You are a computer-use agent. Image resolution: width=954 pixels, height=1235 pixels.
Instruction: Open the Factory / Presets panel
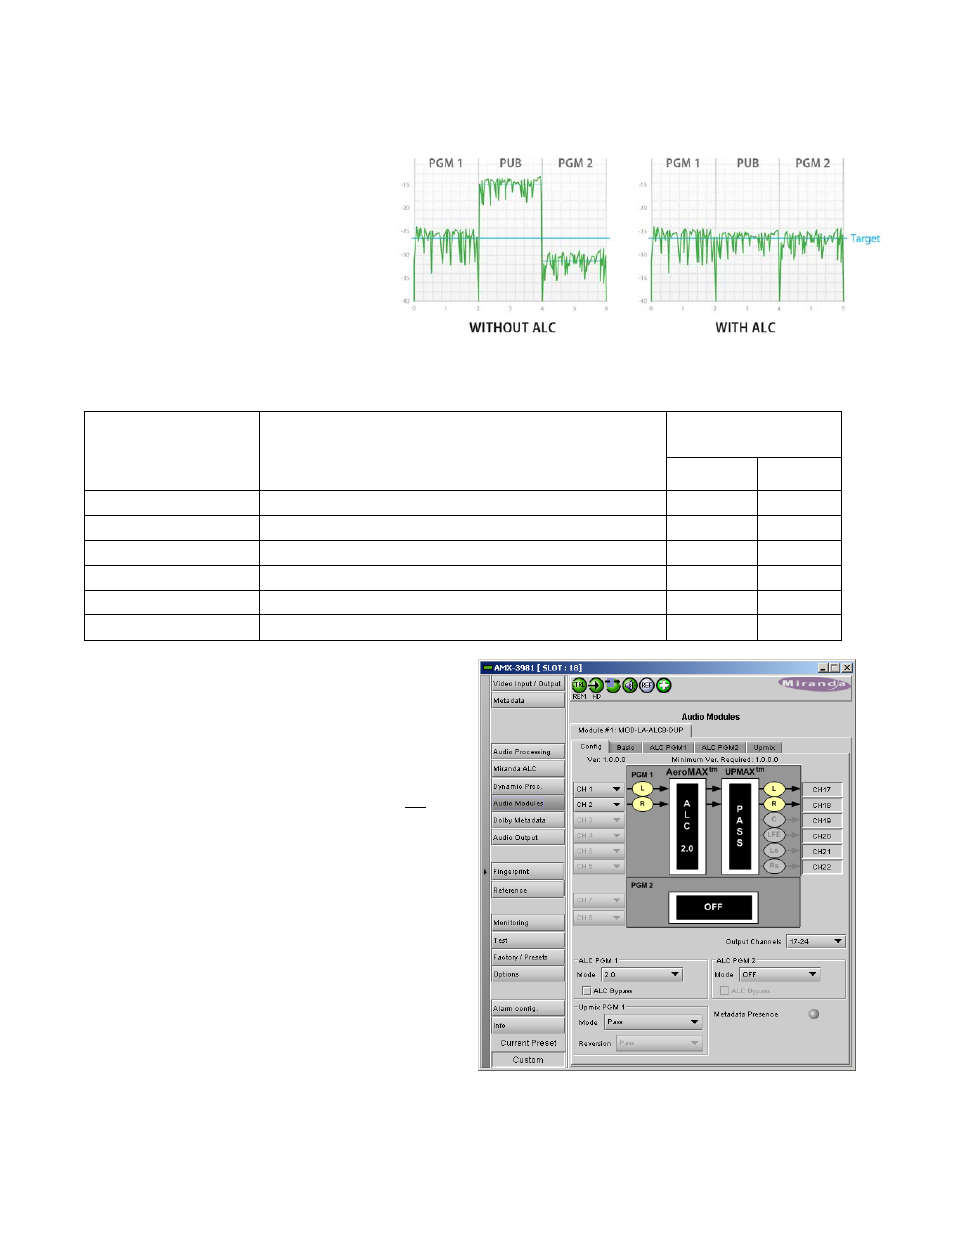click(528, 958)
